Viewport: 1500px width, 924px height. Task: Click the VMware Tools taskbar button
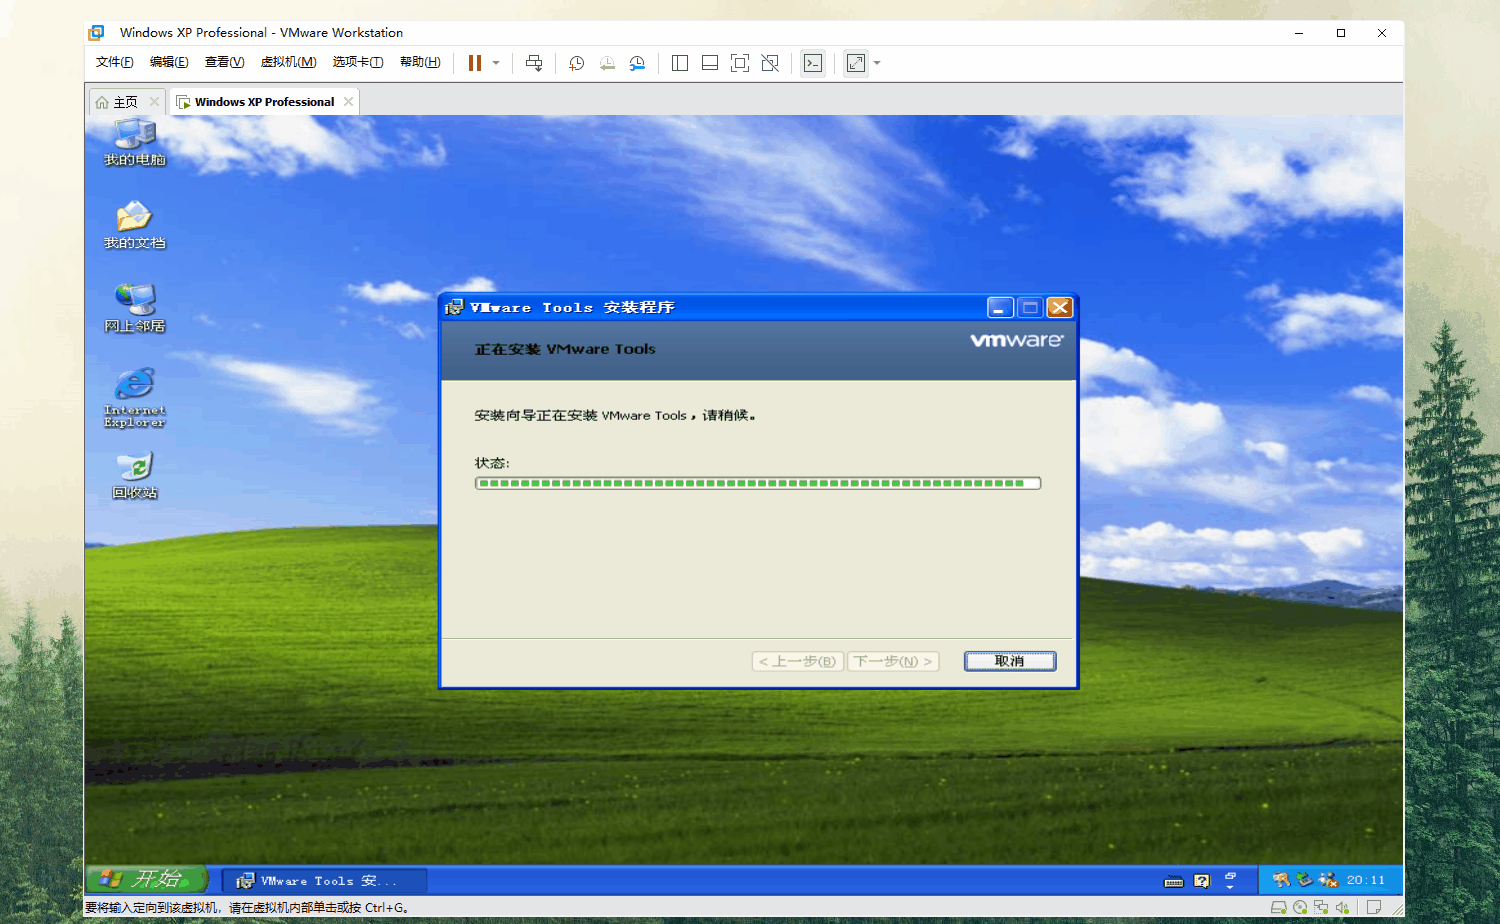[x=325, y=881]
